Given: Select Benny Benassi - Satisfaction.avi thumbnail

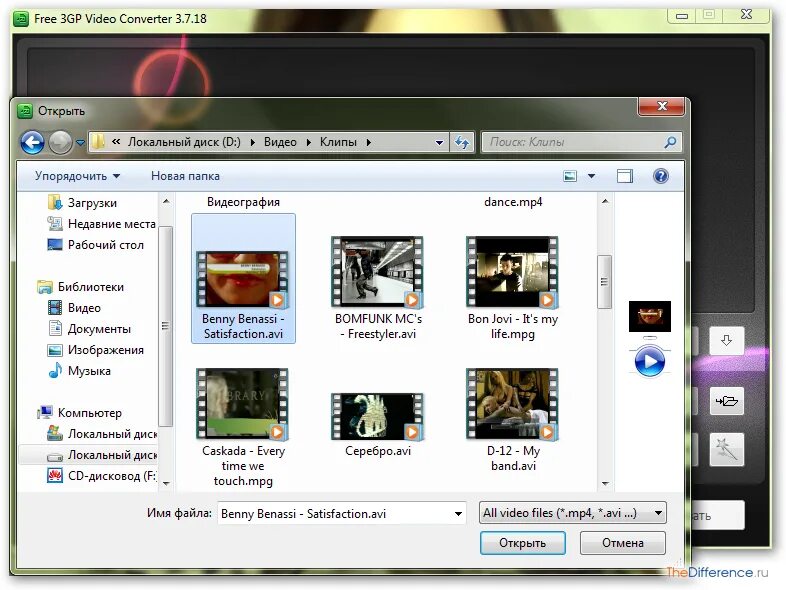Looking at the screenshot, I should pyautogui.click(x=243, y=279).
